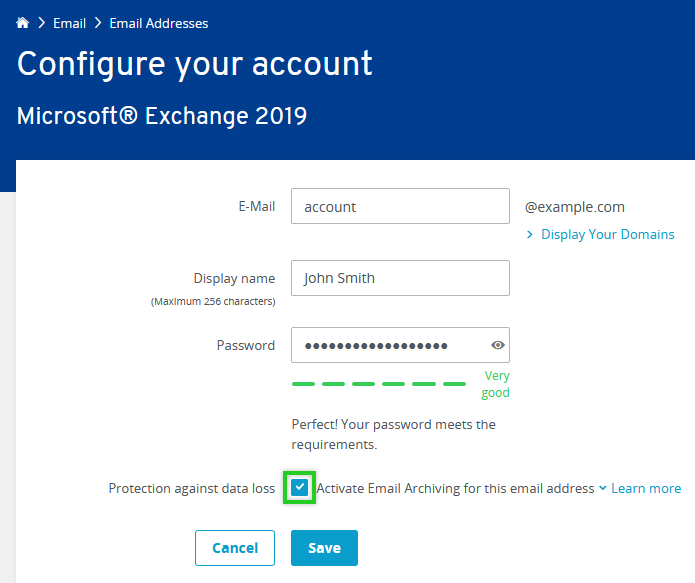Image resolution: width=695 pixels, height=583 pixels.
Task: Show password using the eye icon
Action: point(498,345)
